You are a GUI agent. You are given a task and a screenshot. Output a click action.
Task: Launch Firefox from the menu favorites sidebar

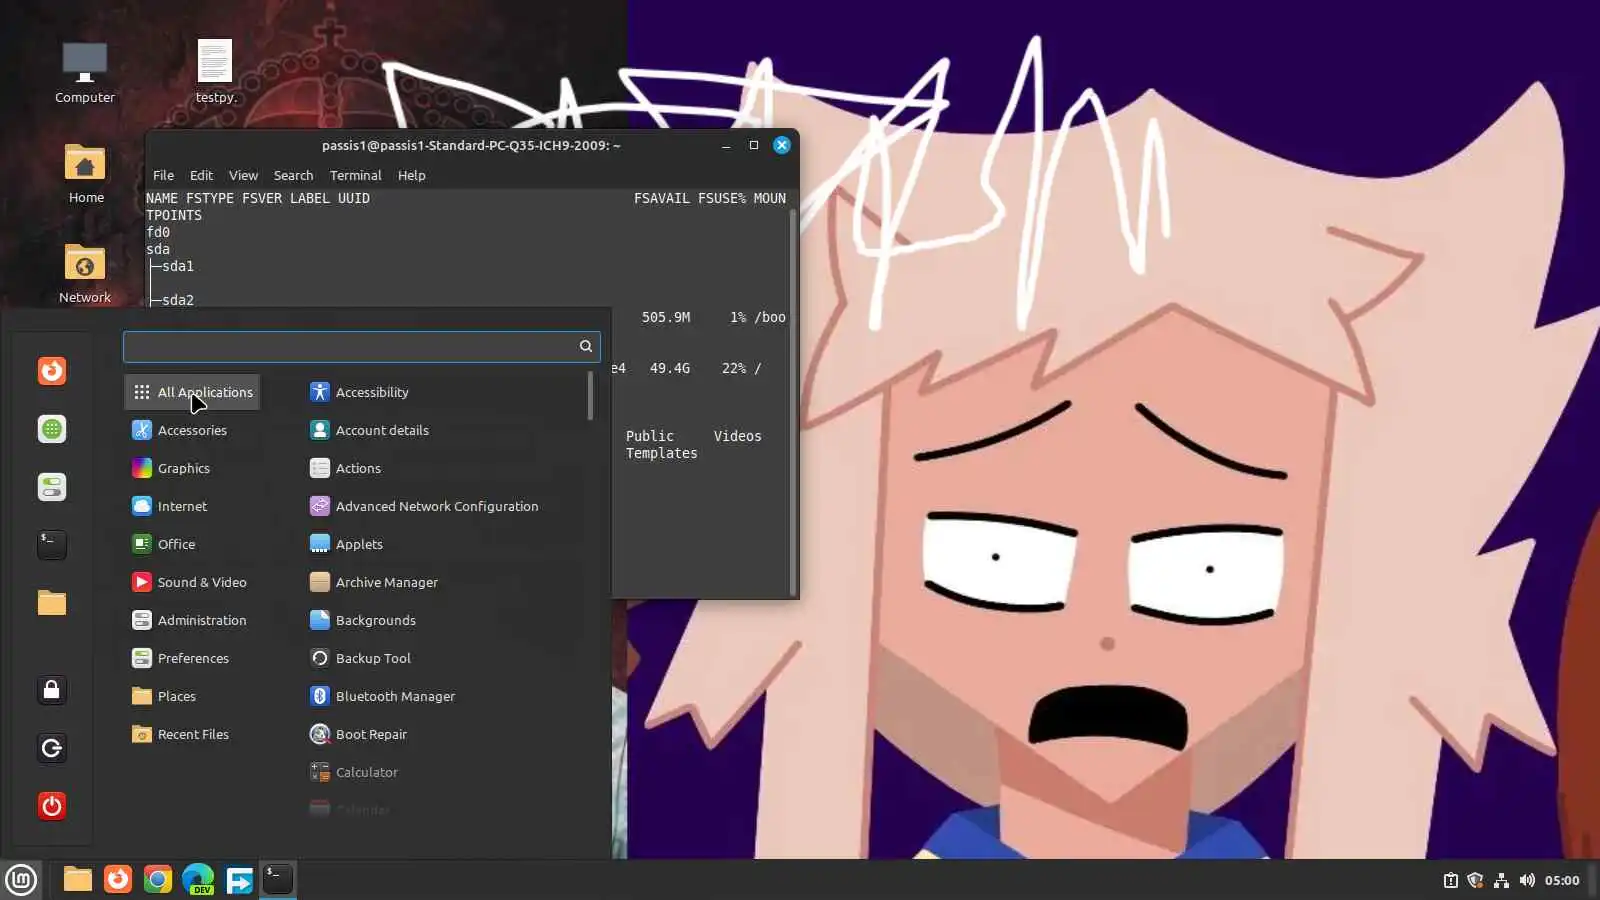coord(52,371)
